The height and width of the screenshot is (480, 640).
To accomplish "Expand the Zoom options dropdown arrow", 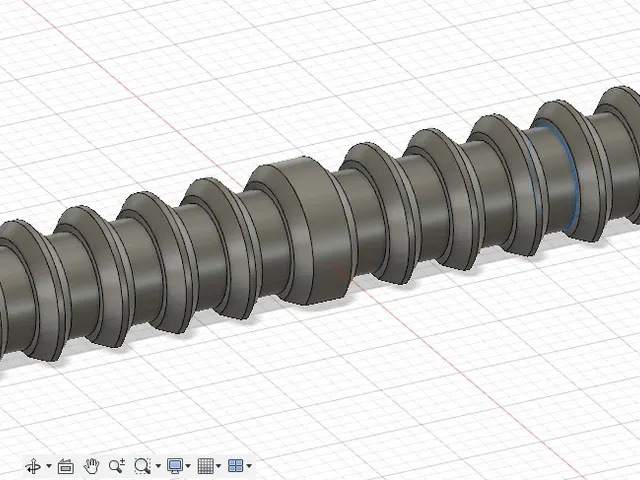I will [x=158, y=466].
